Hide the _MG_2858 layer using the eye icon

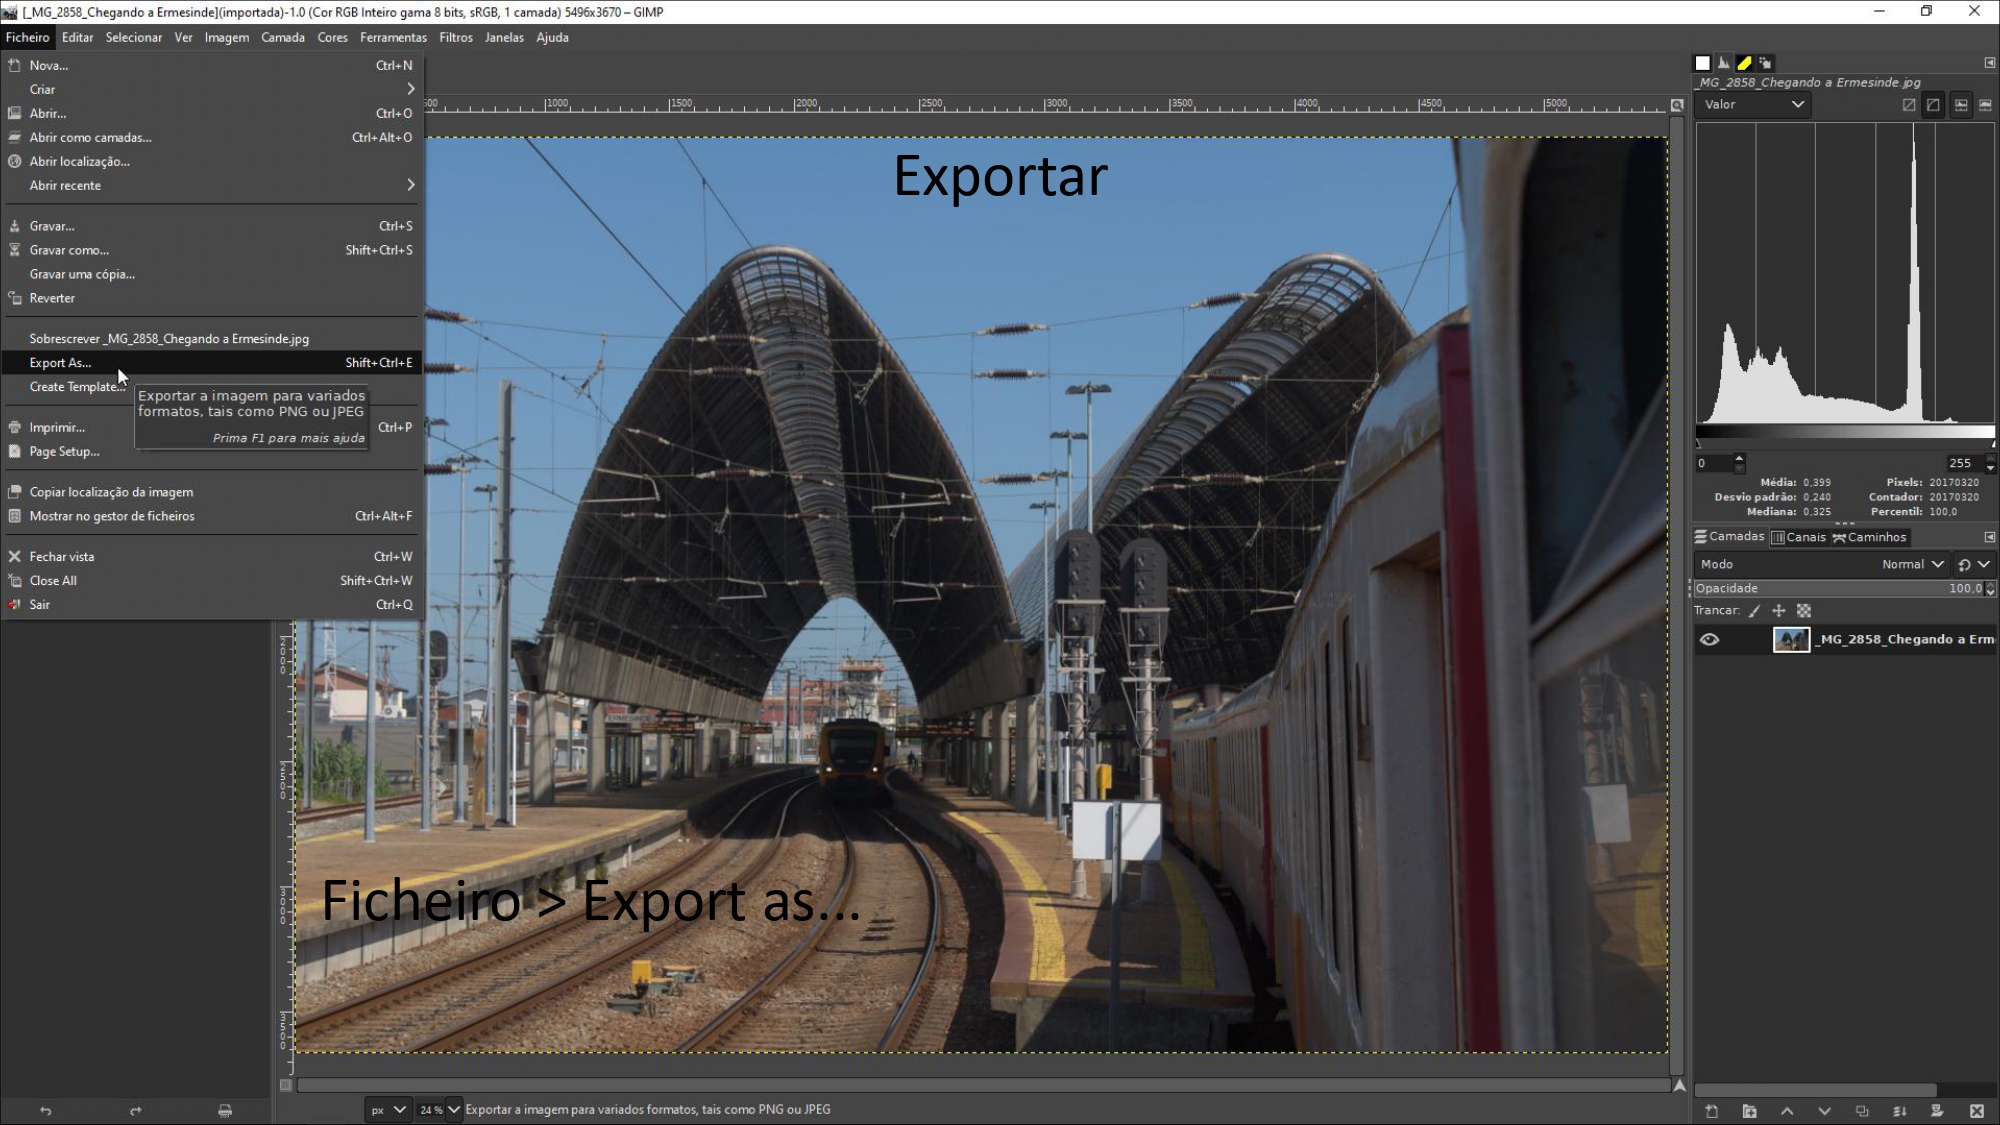1709,640
